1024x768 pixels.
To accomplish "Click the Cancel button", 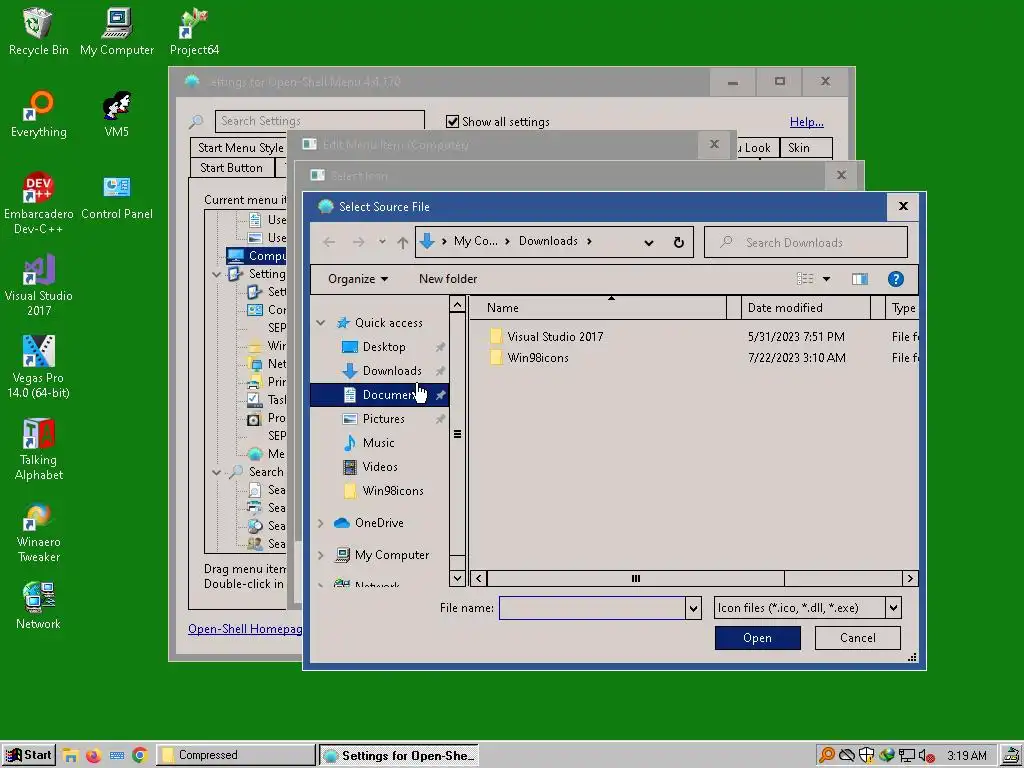I will [857, 638].
